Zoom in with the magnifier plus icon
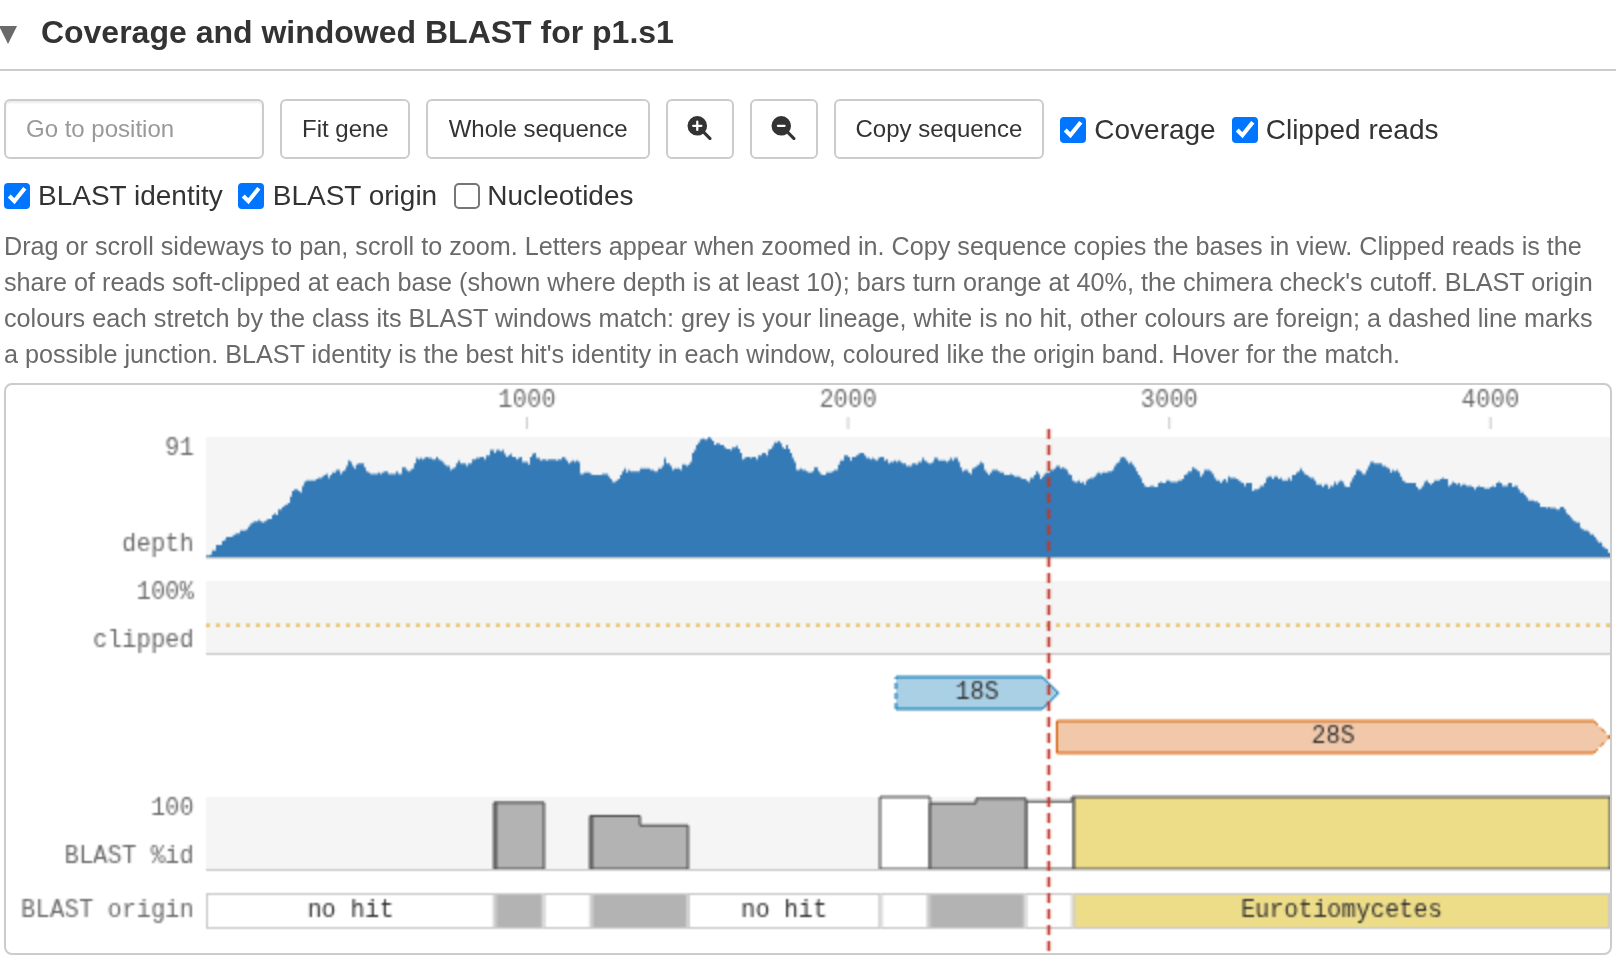Screen dimensions: 1616x958 click(700, 129)
